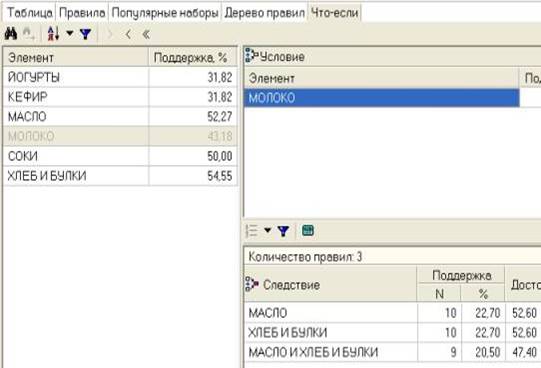The image size is (541, 368).
Task: Click the single left chevron button
Action: coord(128,34)
